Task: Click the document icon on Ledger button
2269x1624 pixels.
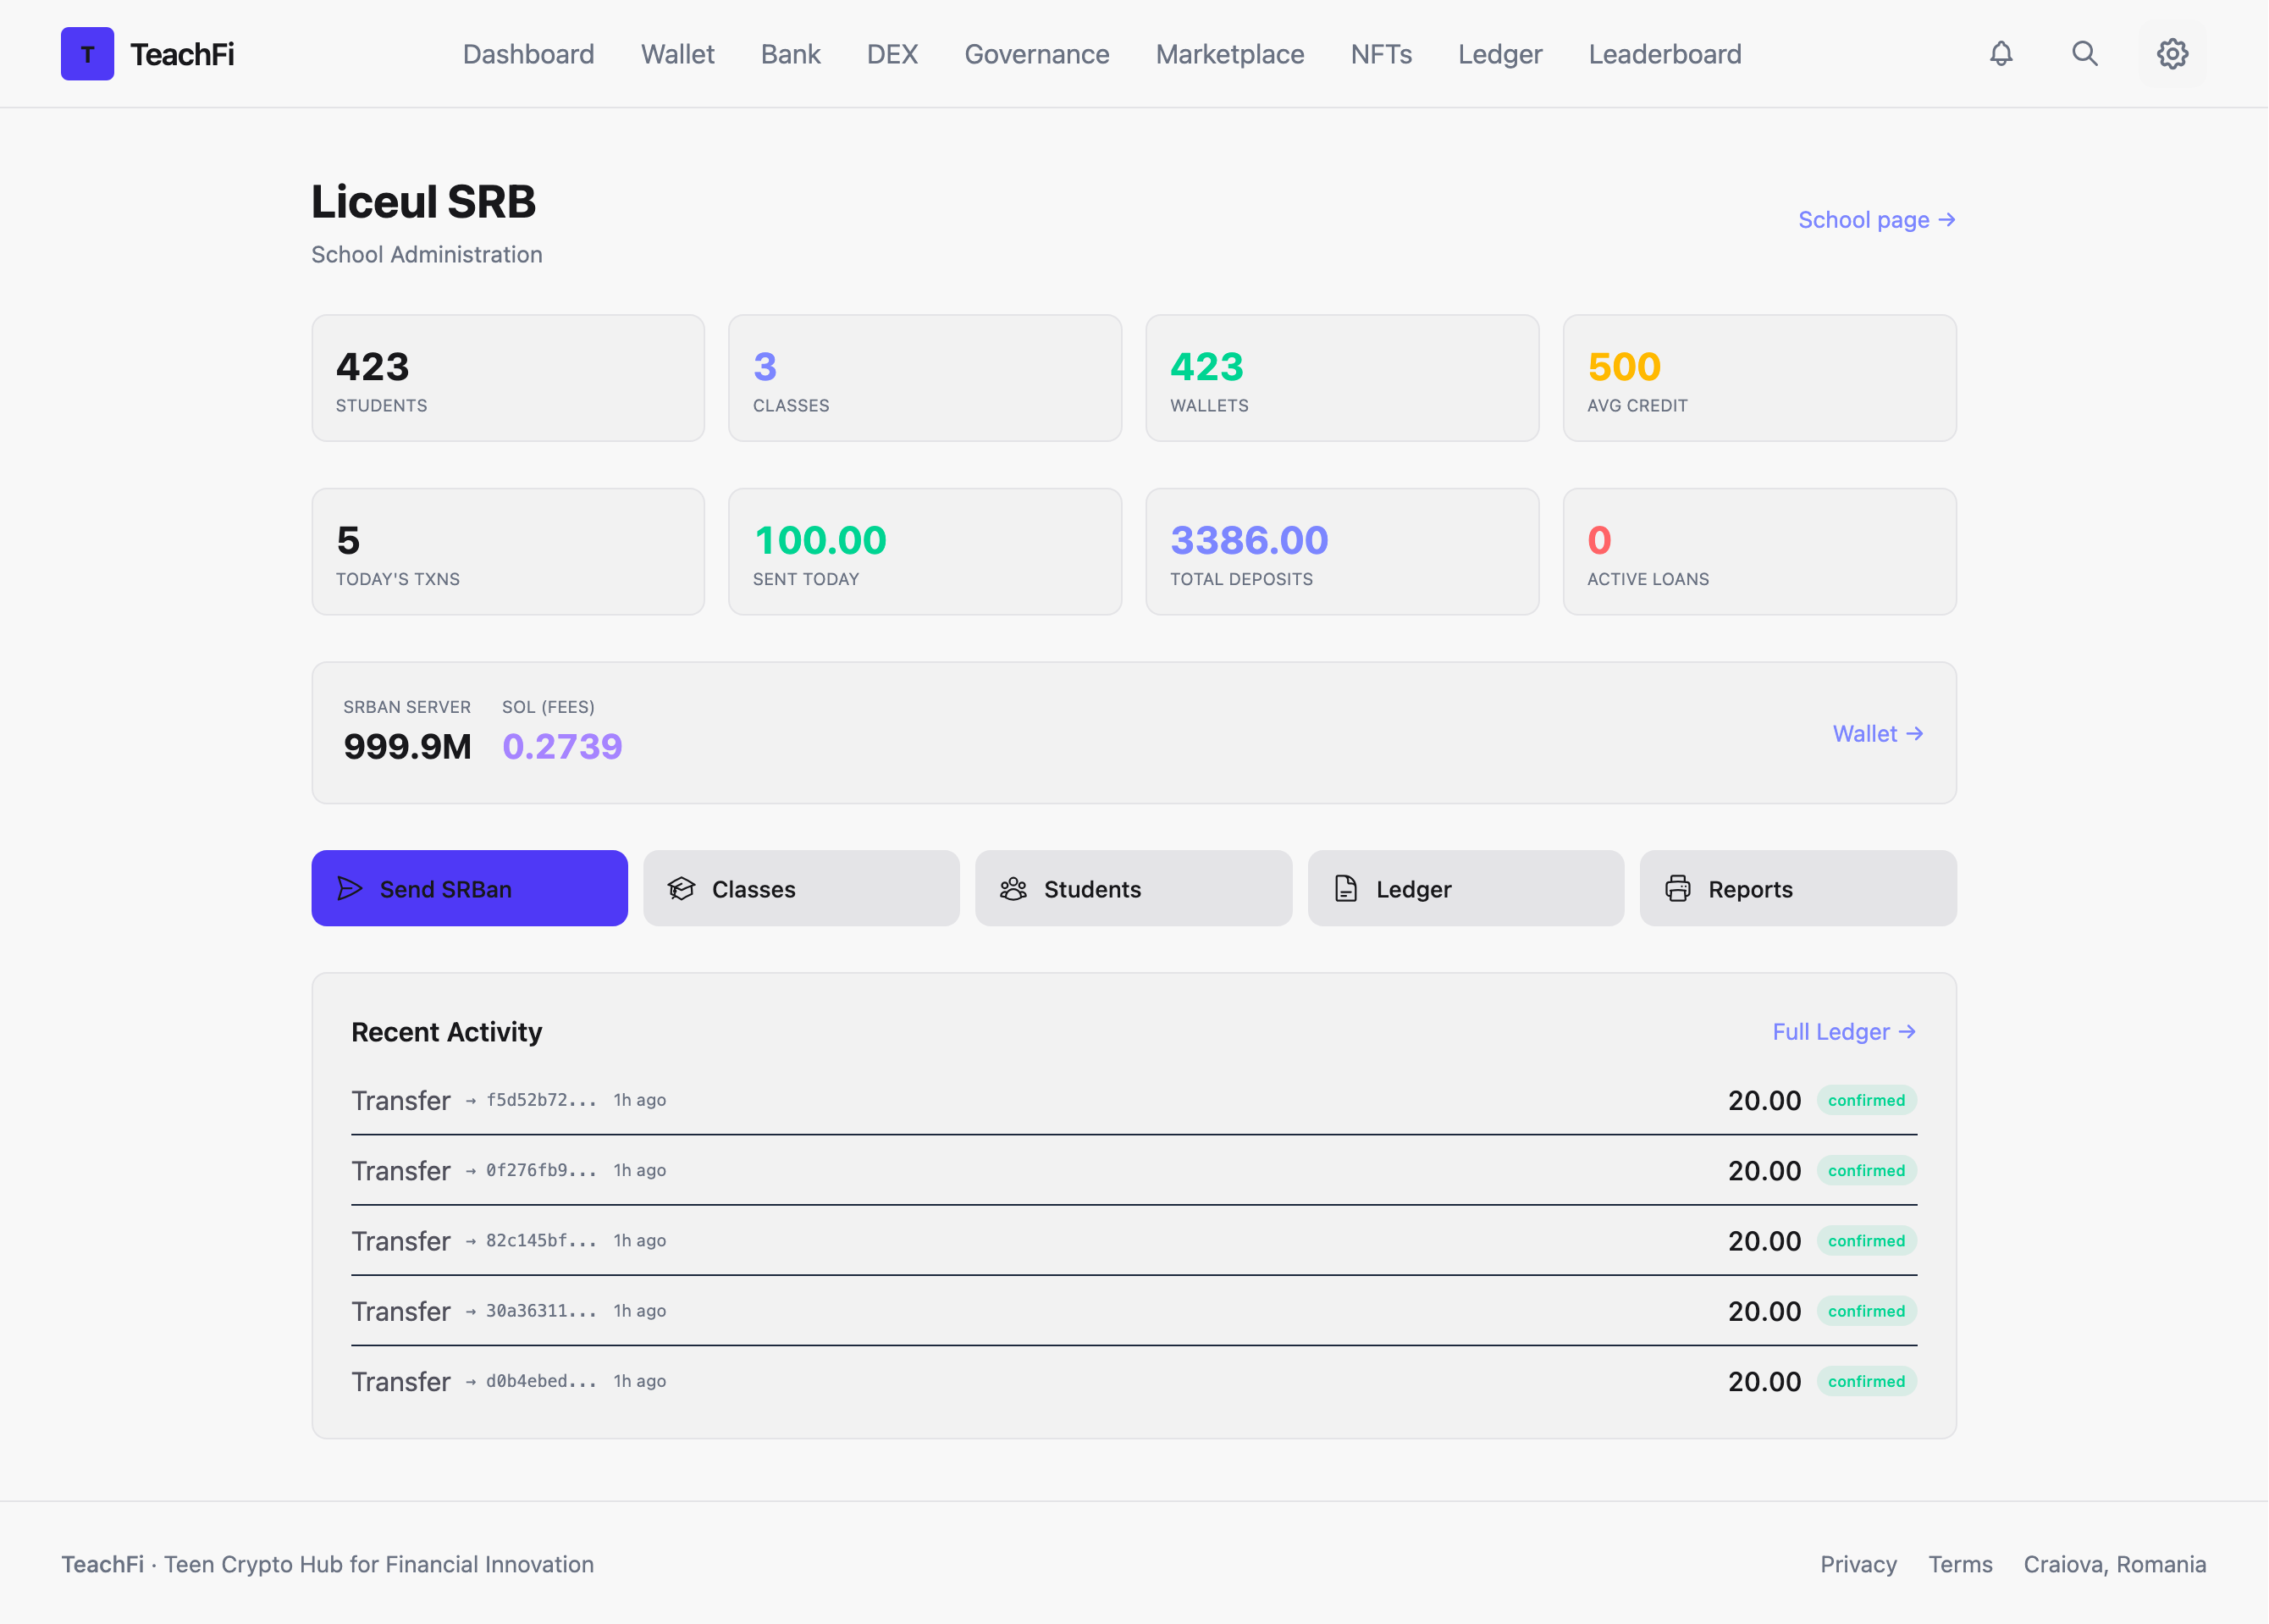Action: tap(1345, 888)
